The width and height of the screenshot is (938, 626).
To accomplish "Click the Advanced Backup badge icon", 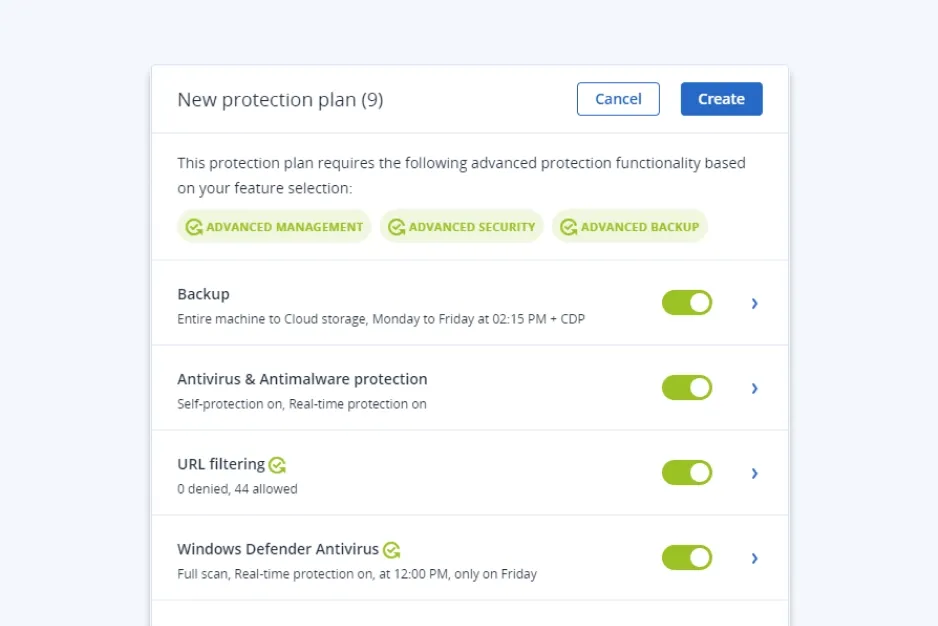I will click(x=567, y=226).
